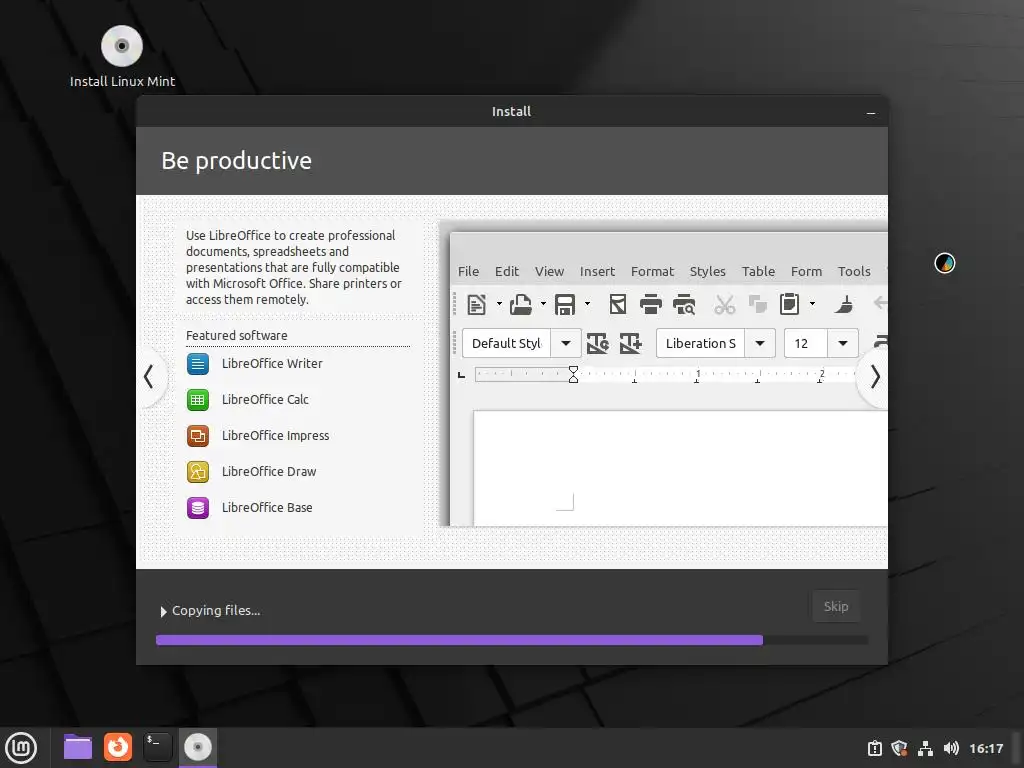1024x768 pixels.
Task: Launch Firefox from the panel
Action: tap(118, 747)
